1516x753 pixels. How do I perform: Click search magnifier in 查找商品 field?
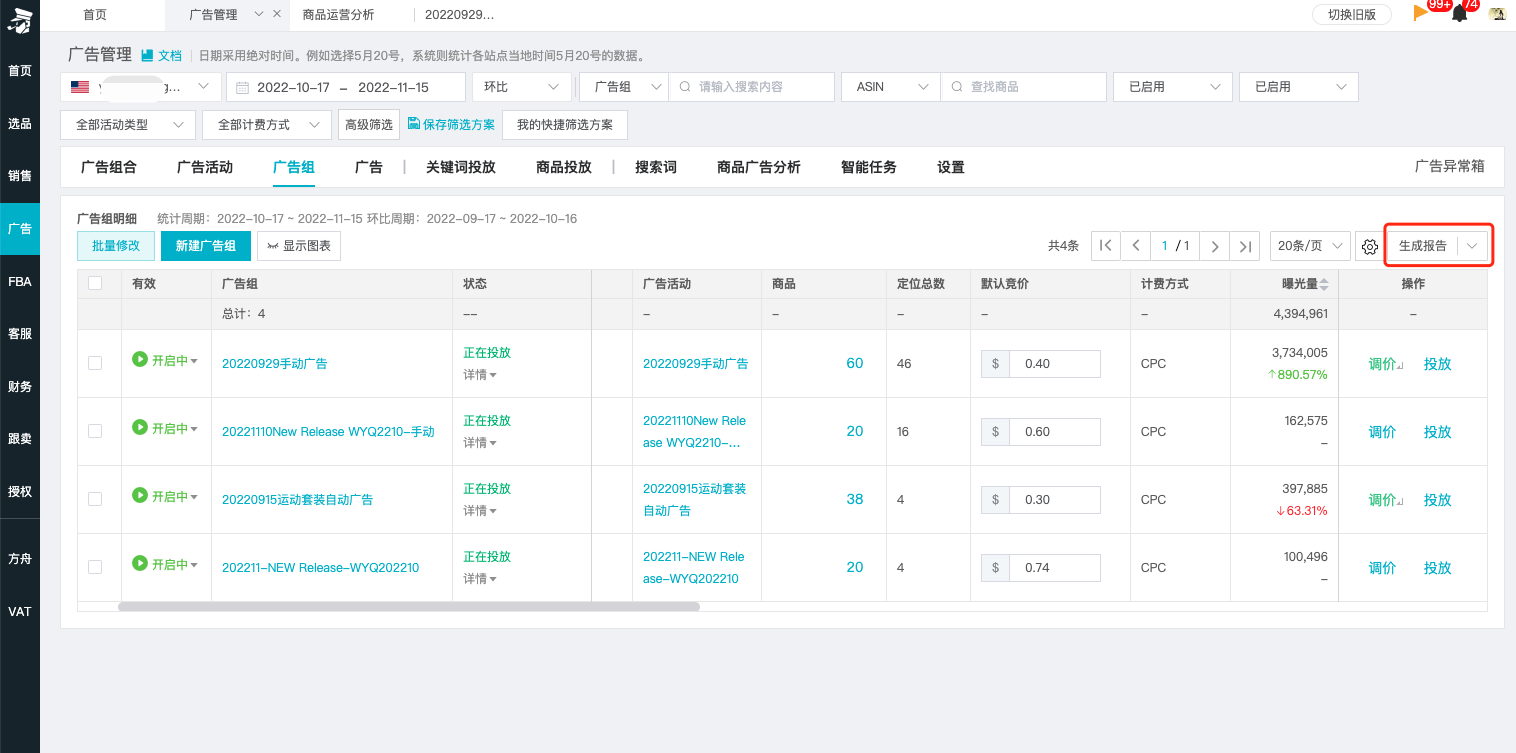coord(957,87)
